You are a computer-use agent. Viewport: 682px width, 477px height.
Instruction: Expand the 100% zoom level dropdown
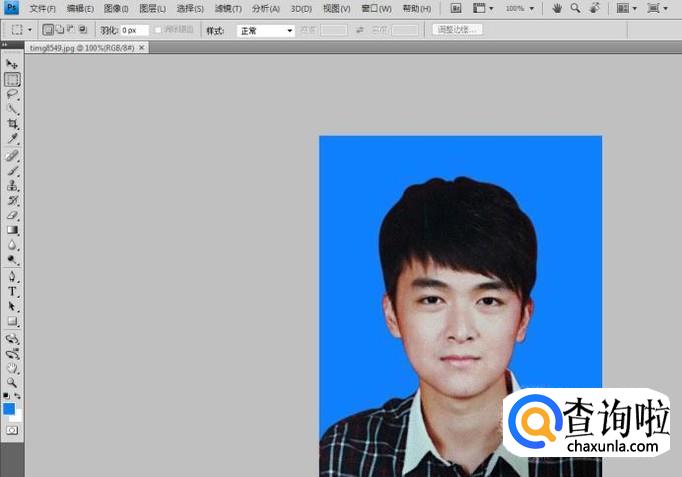(519, 8)
